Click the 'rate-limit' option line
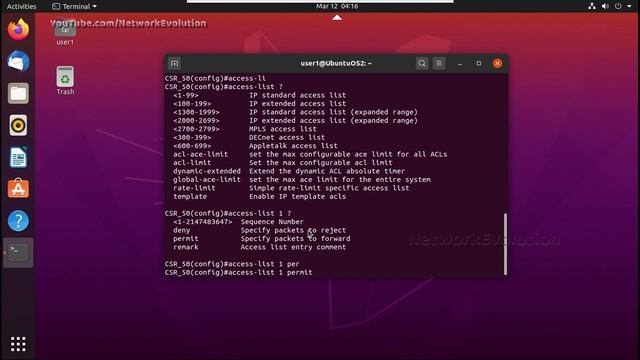Viewport: 640px width, 360px height. tap(291, 188)
